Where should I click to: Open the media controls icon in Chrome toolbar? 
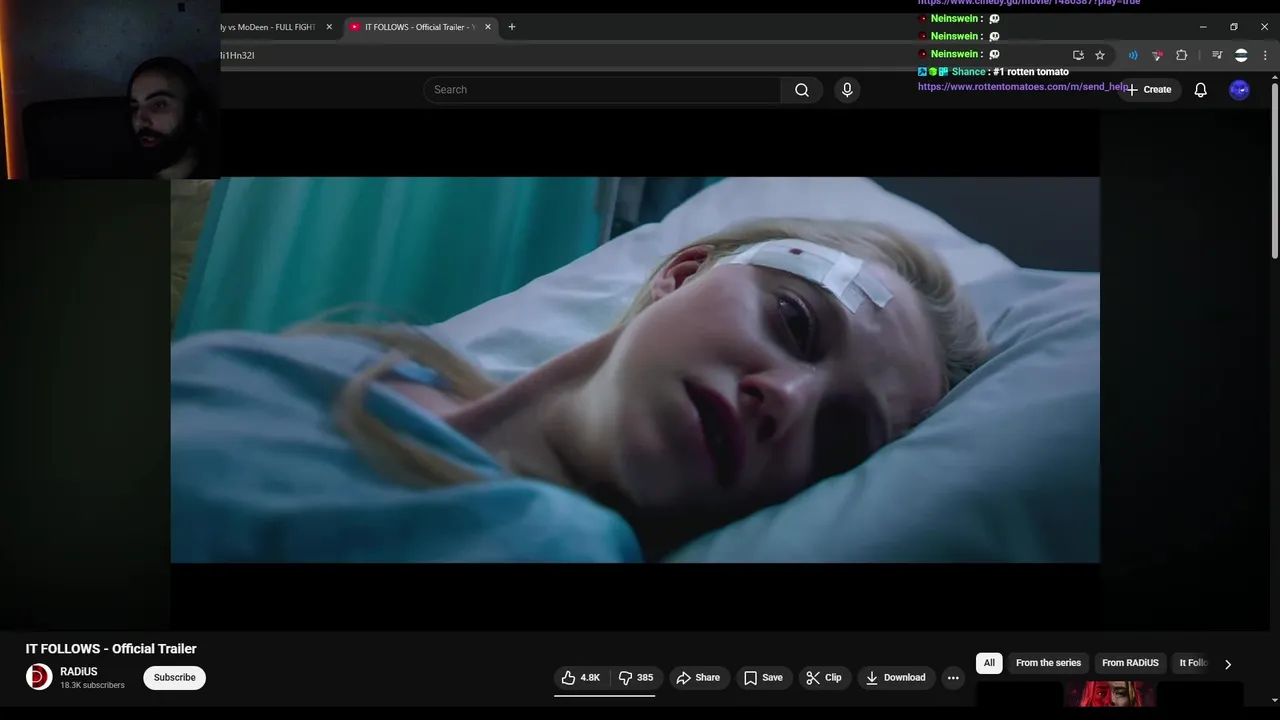[x=1217, y=55]
